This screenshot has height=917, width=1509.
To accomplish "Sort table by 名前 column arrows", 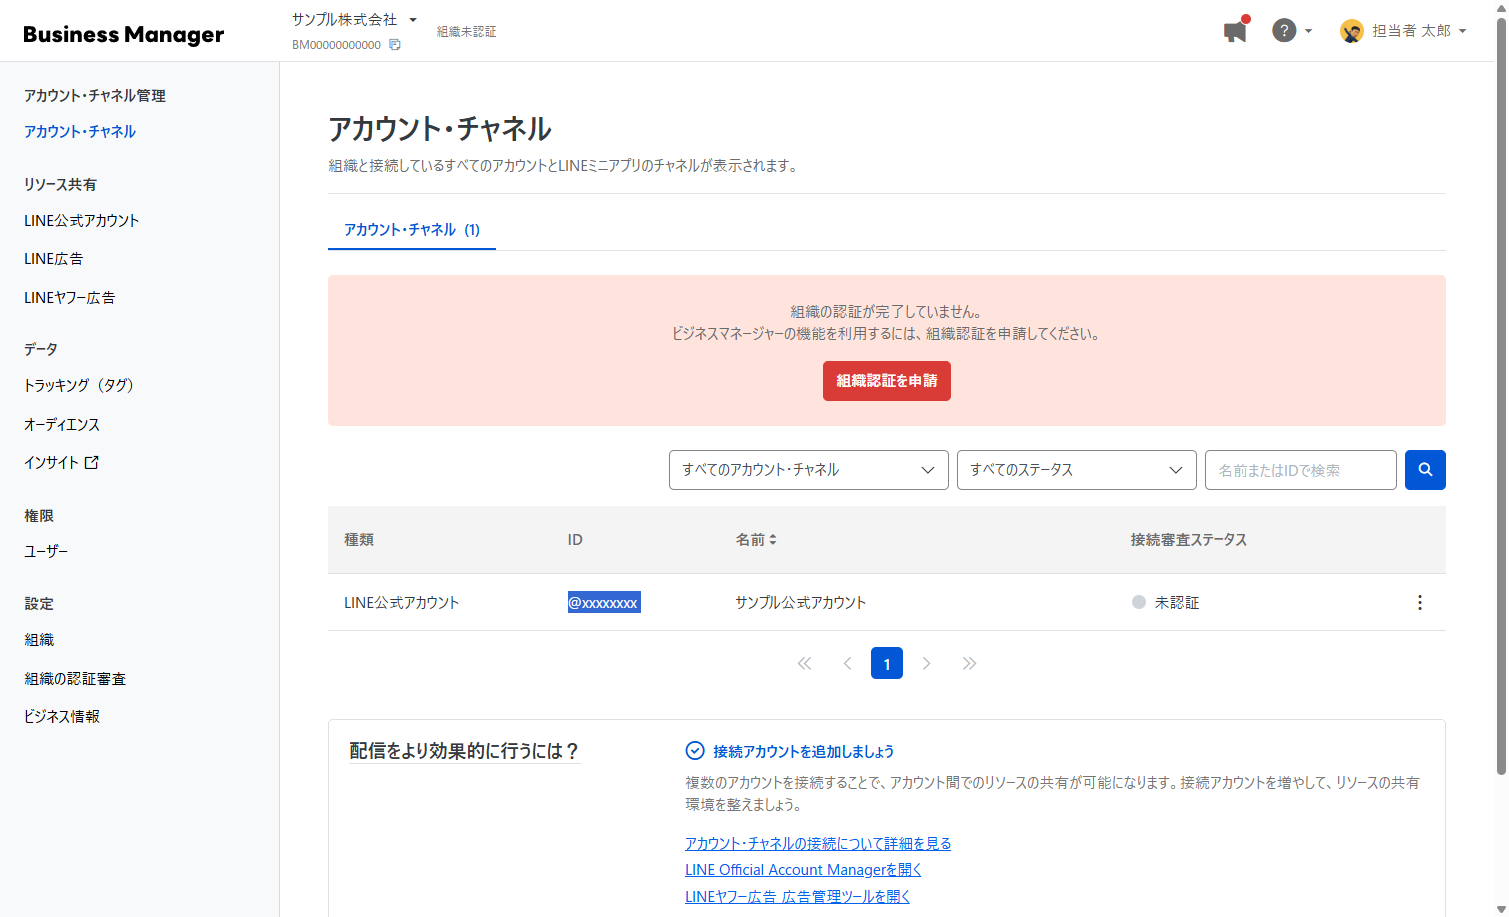I will [x=773, y=540].
